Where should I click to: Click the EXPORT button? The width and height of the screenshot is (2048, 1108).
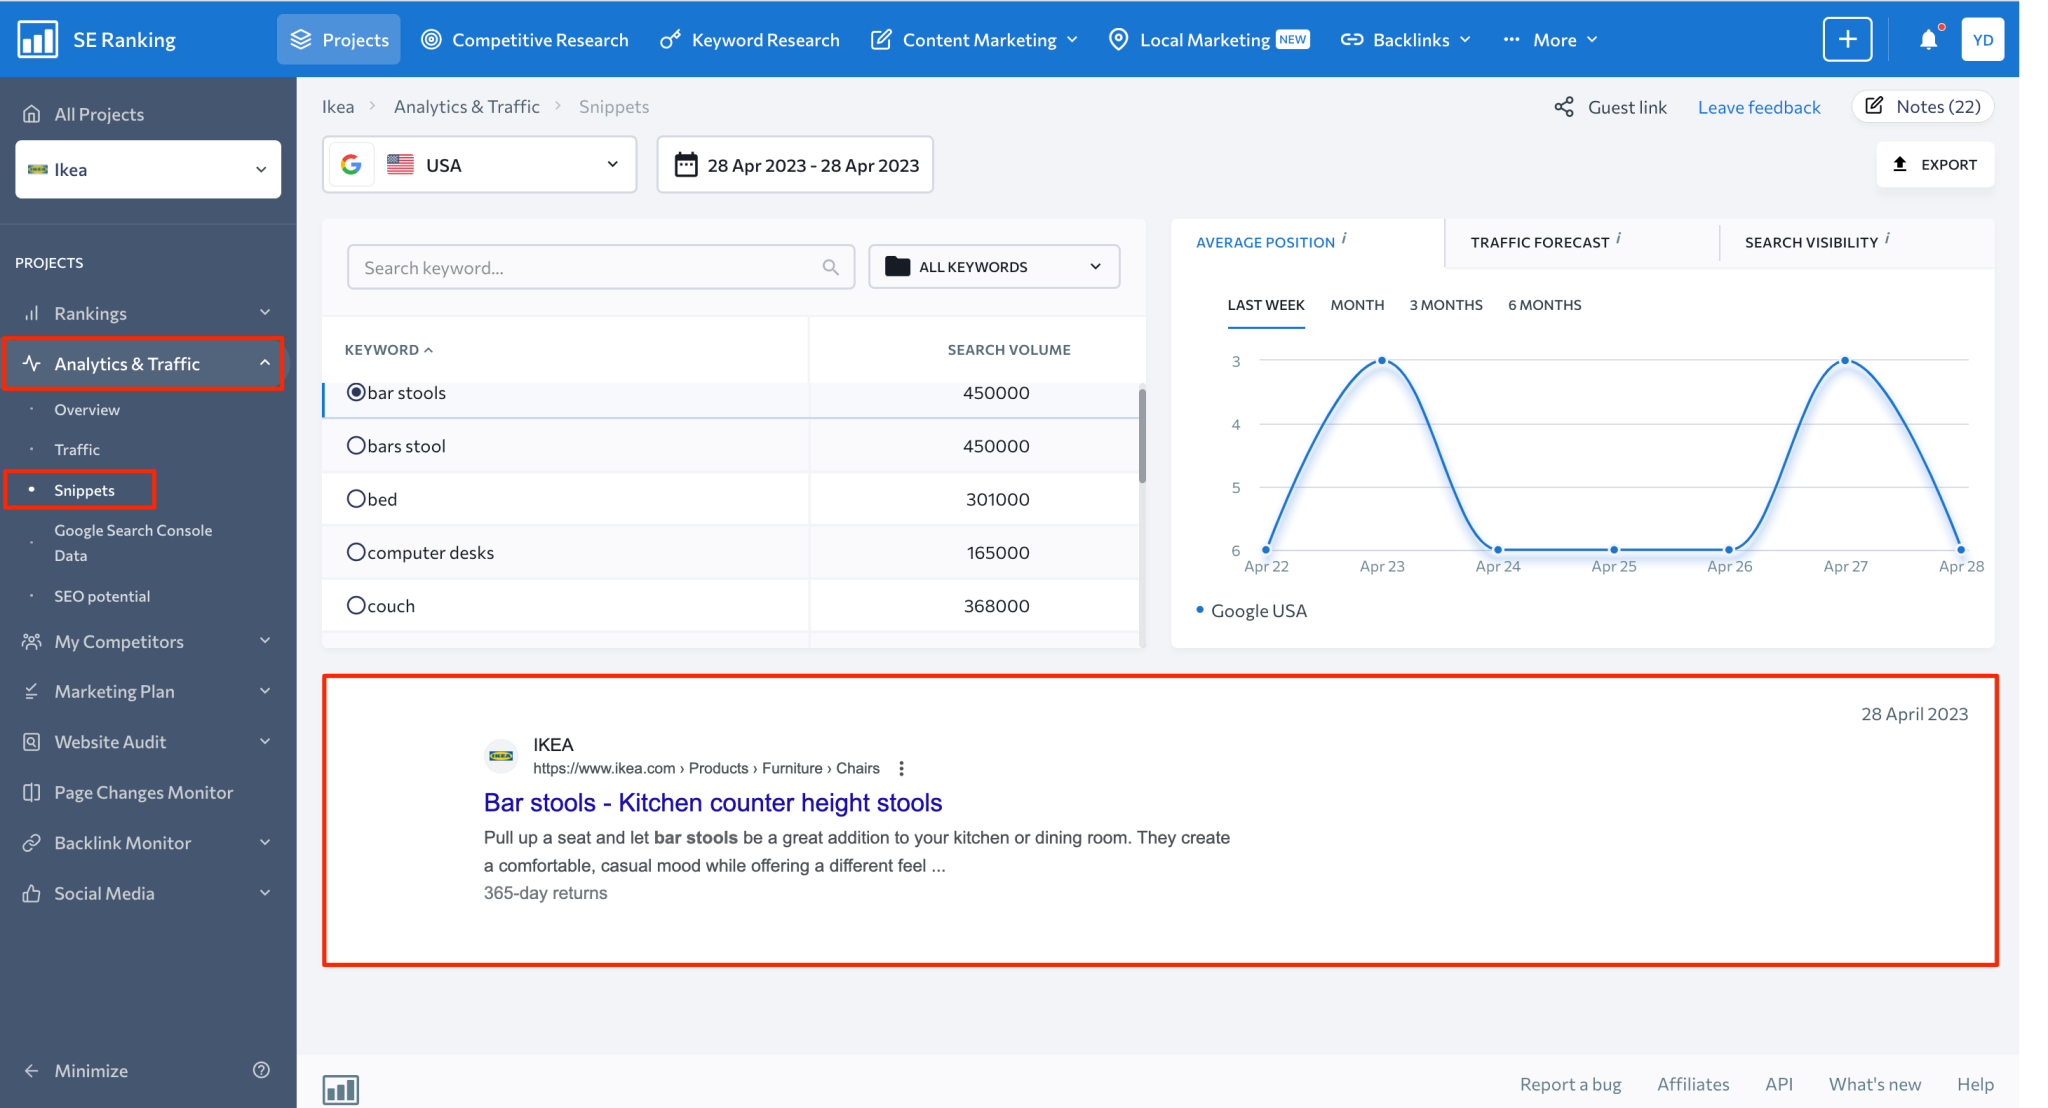coord(1934,164)
